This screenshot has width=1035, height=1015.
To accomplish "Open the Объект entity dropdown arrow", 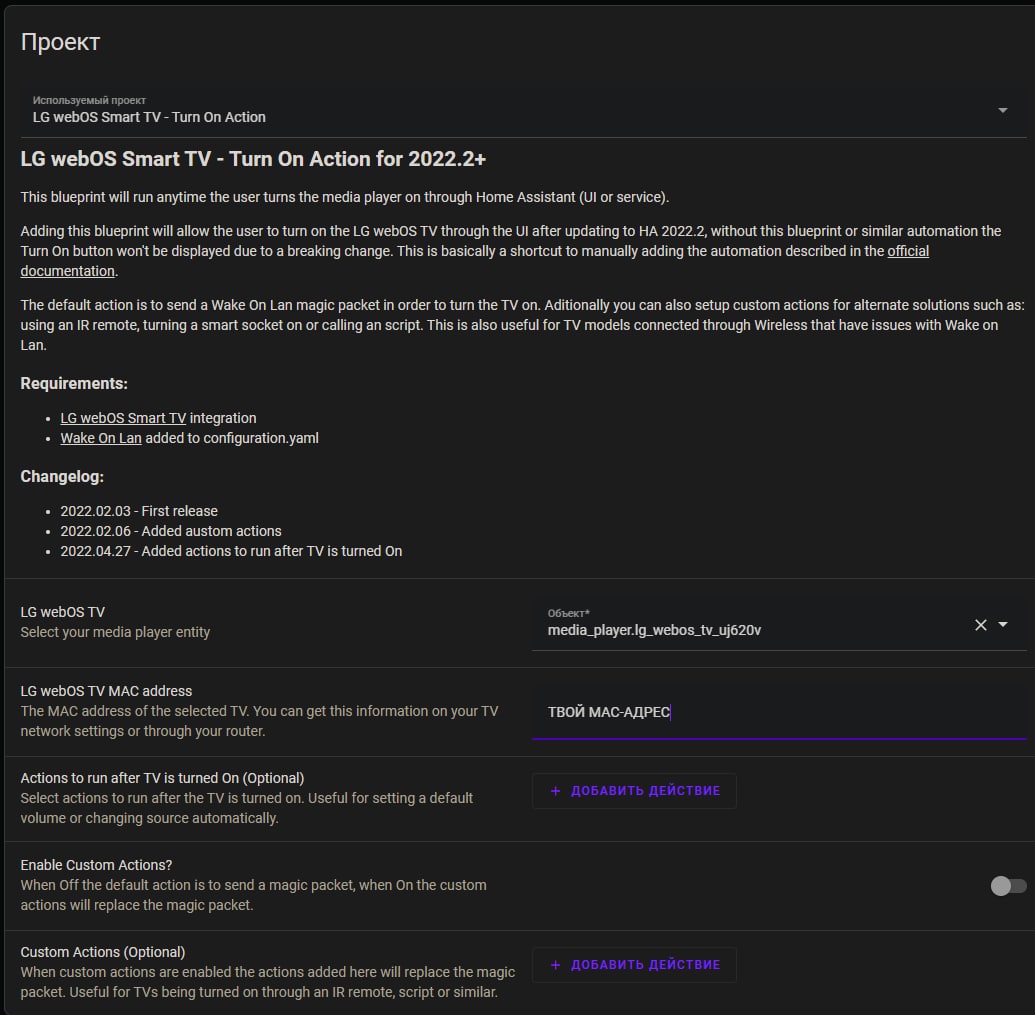I will point(1003,625).
